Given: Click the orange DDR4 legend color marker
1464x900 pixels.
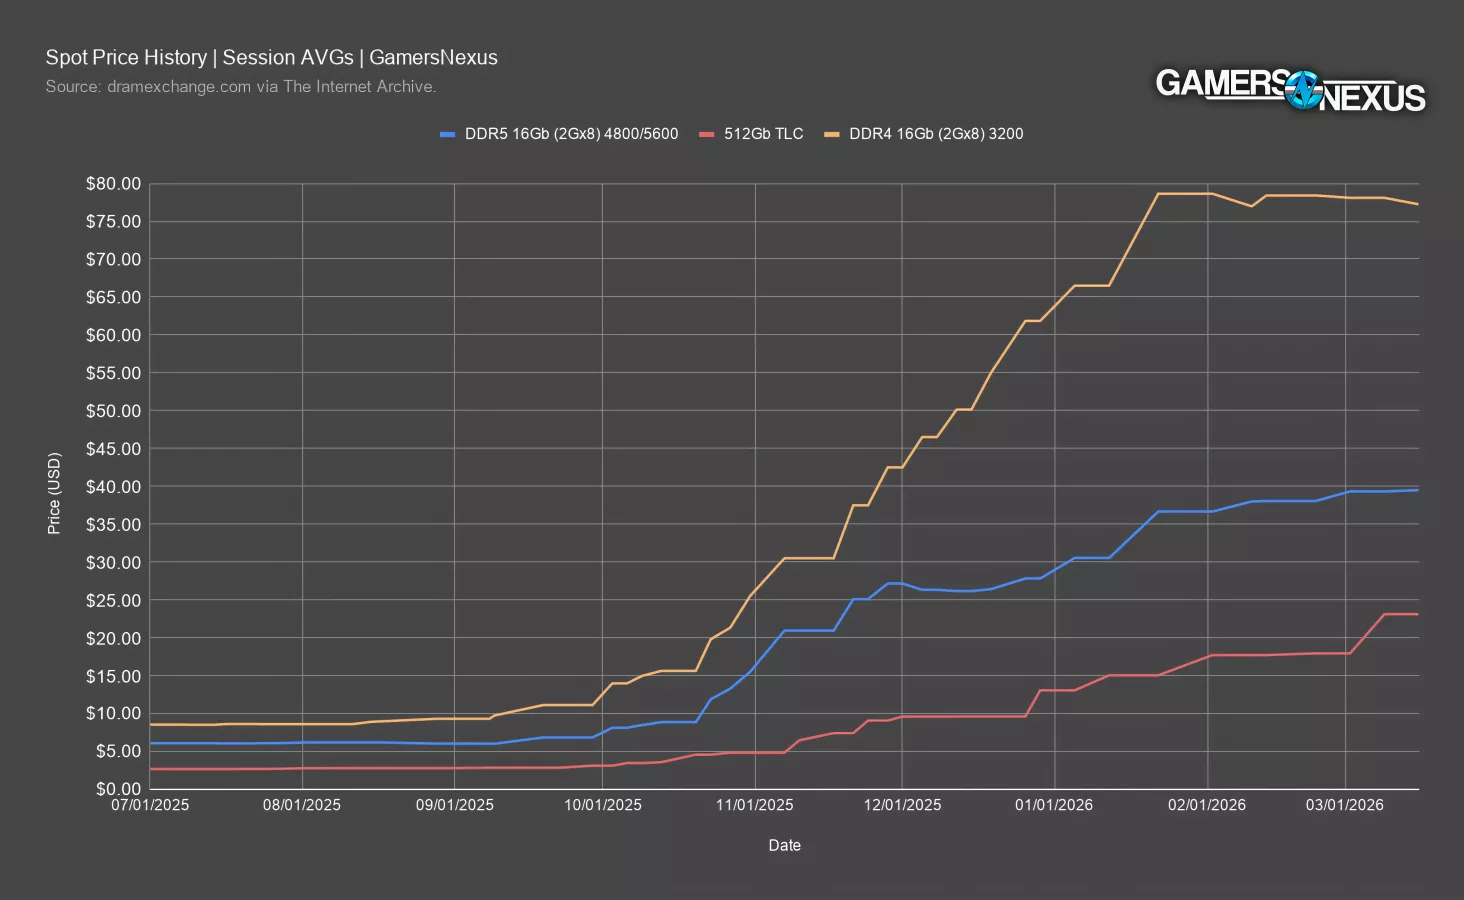Looking at the screenshot, I should (x=832, y=134).
